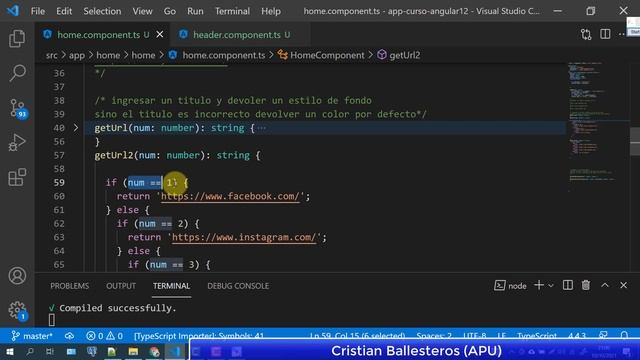The image size is (640, 360).
Task: Open the Run and Debug view
Action: click(17, 143)
